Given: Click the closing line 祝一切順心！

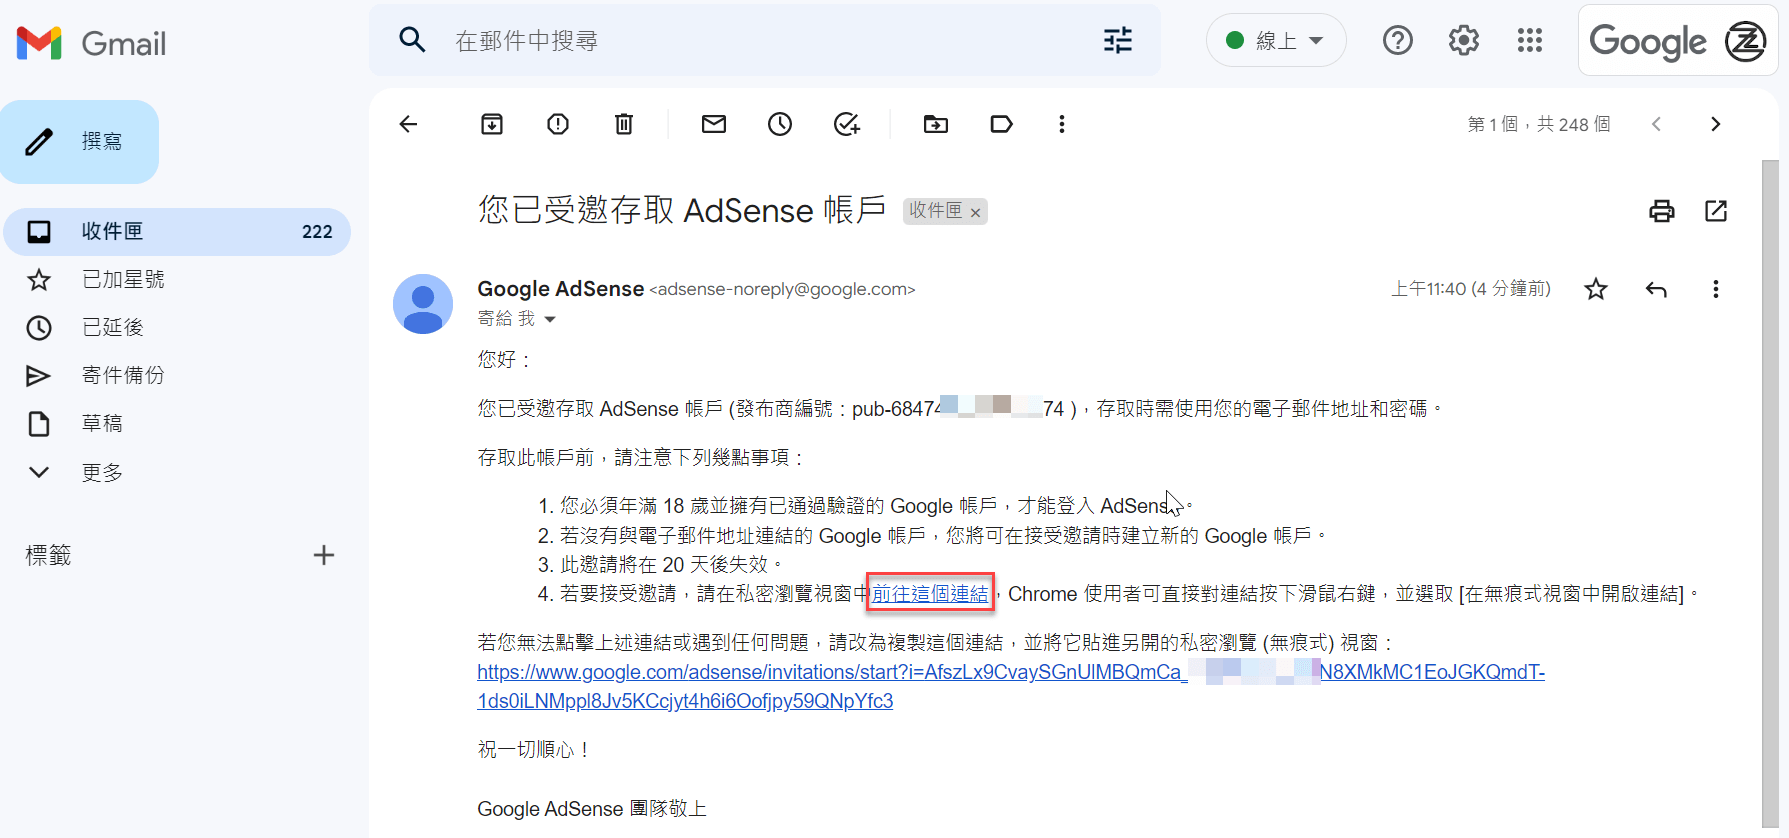Looking at the screenshot, I should [x=535, y=750].
